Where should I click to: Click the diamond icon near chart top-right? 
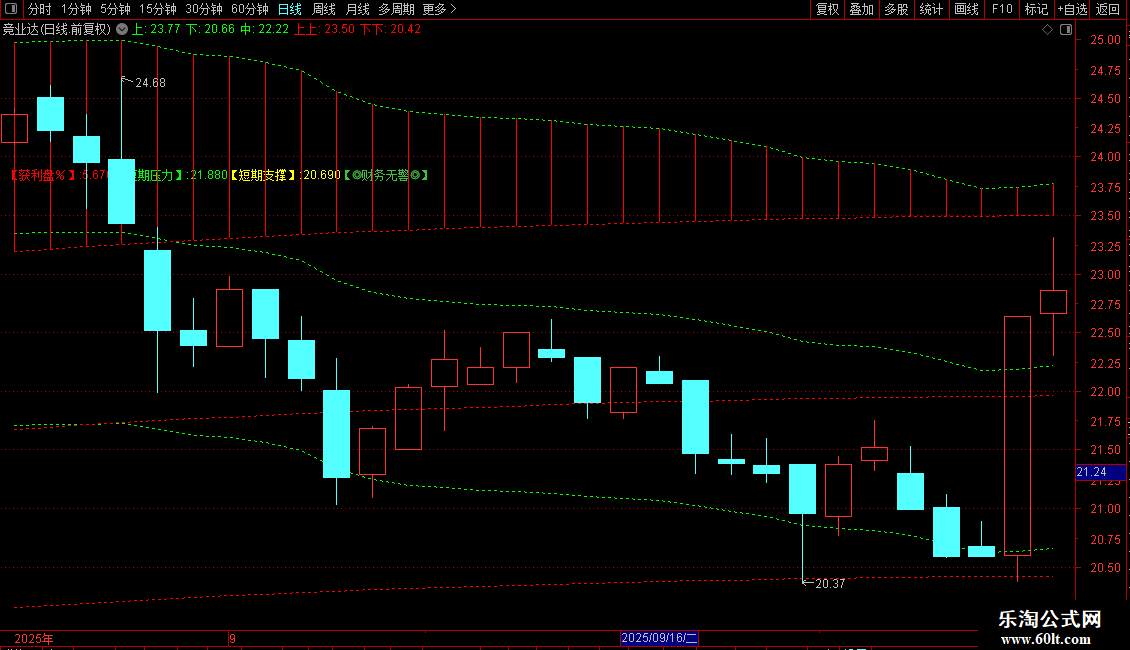(1048, 30)
